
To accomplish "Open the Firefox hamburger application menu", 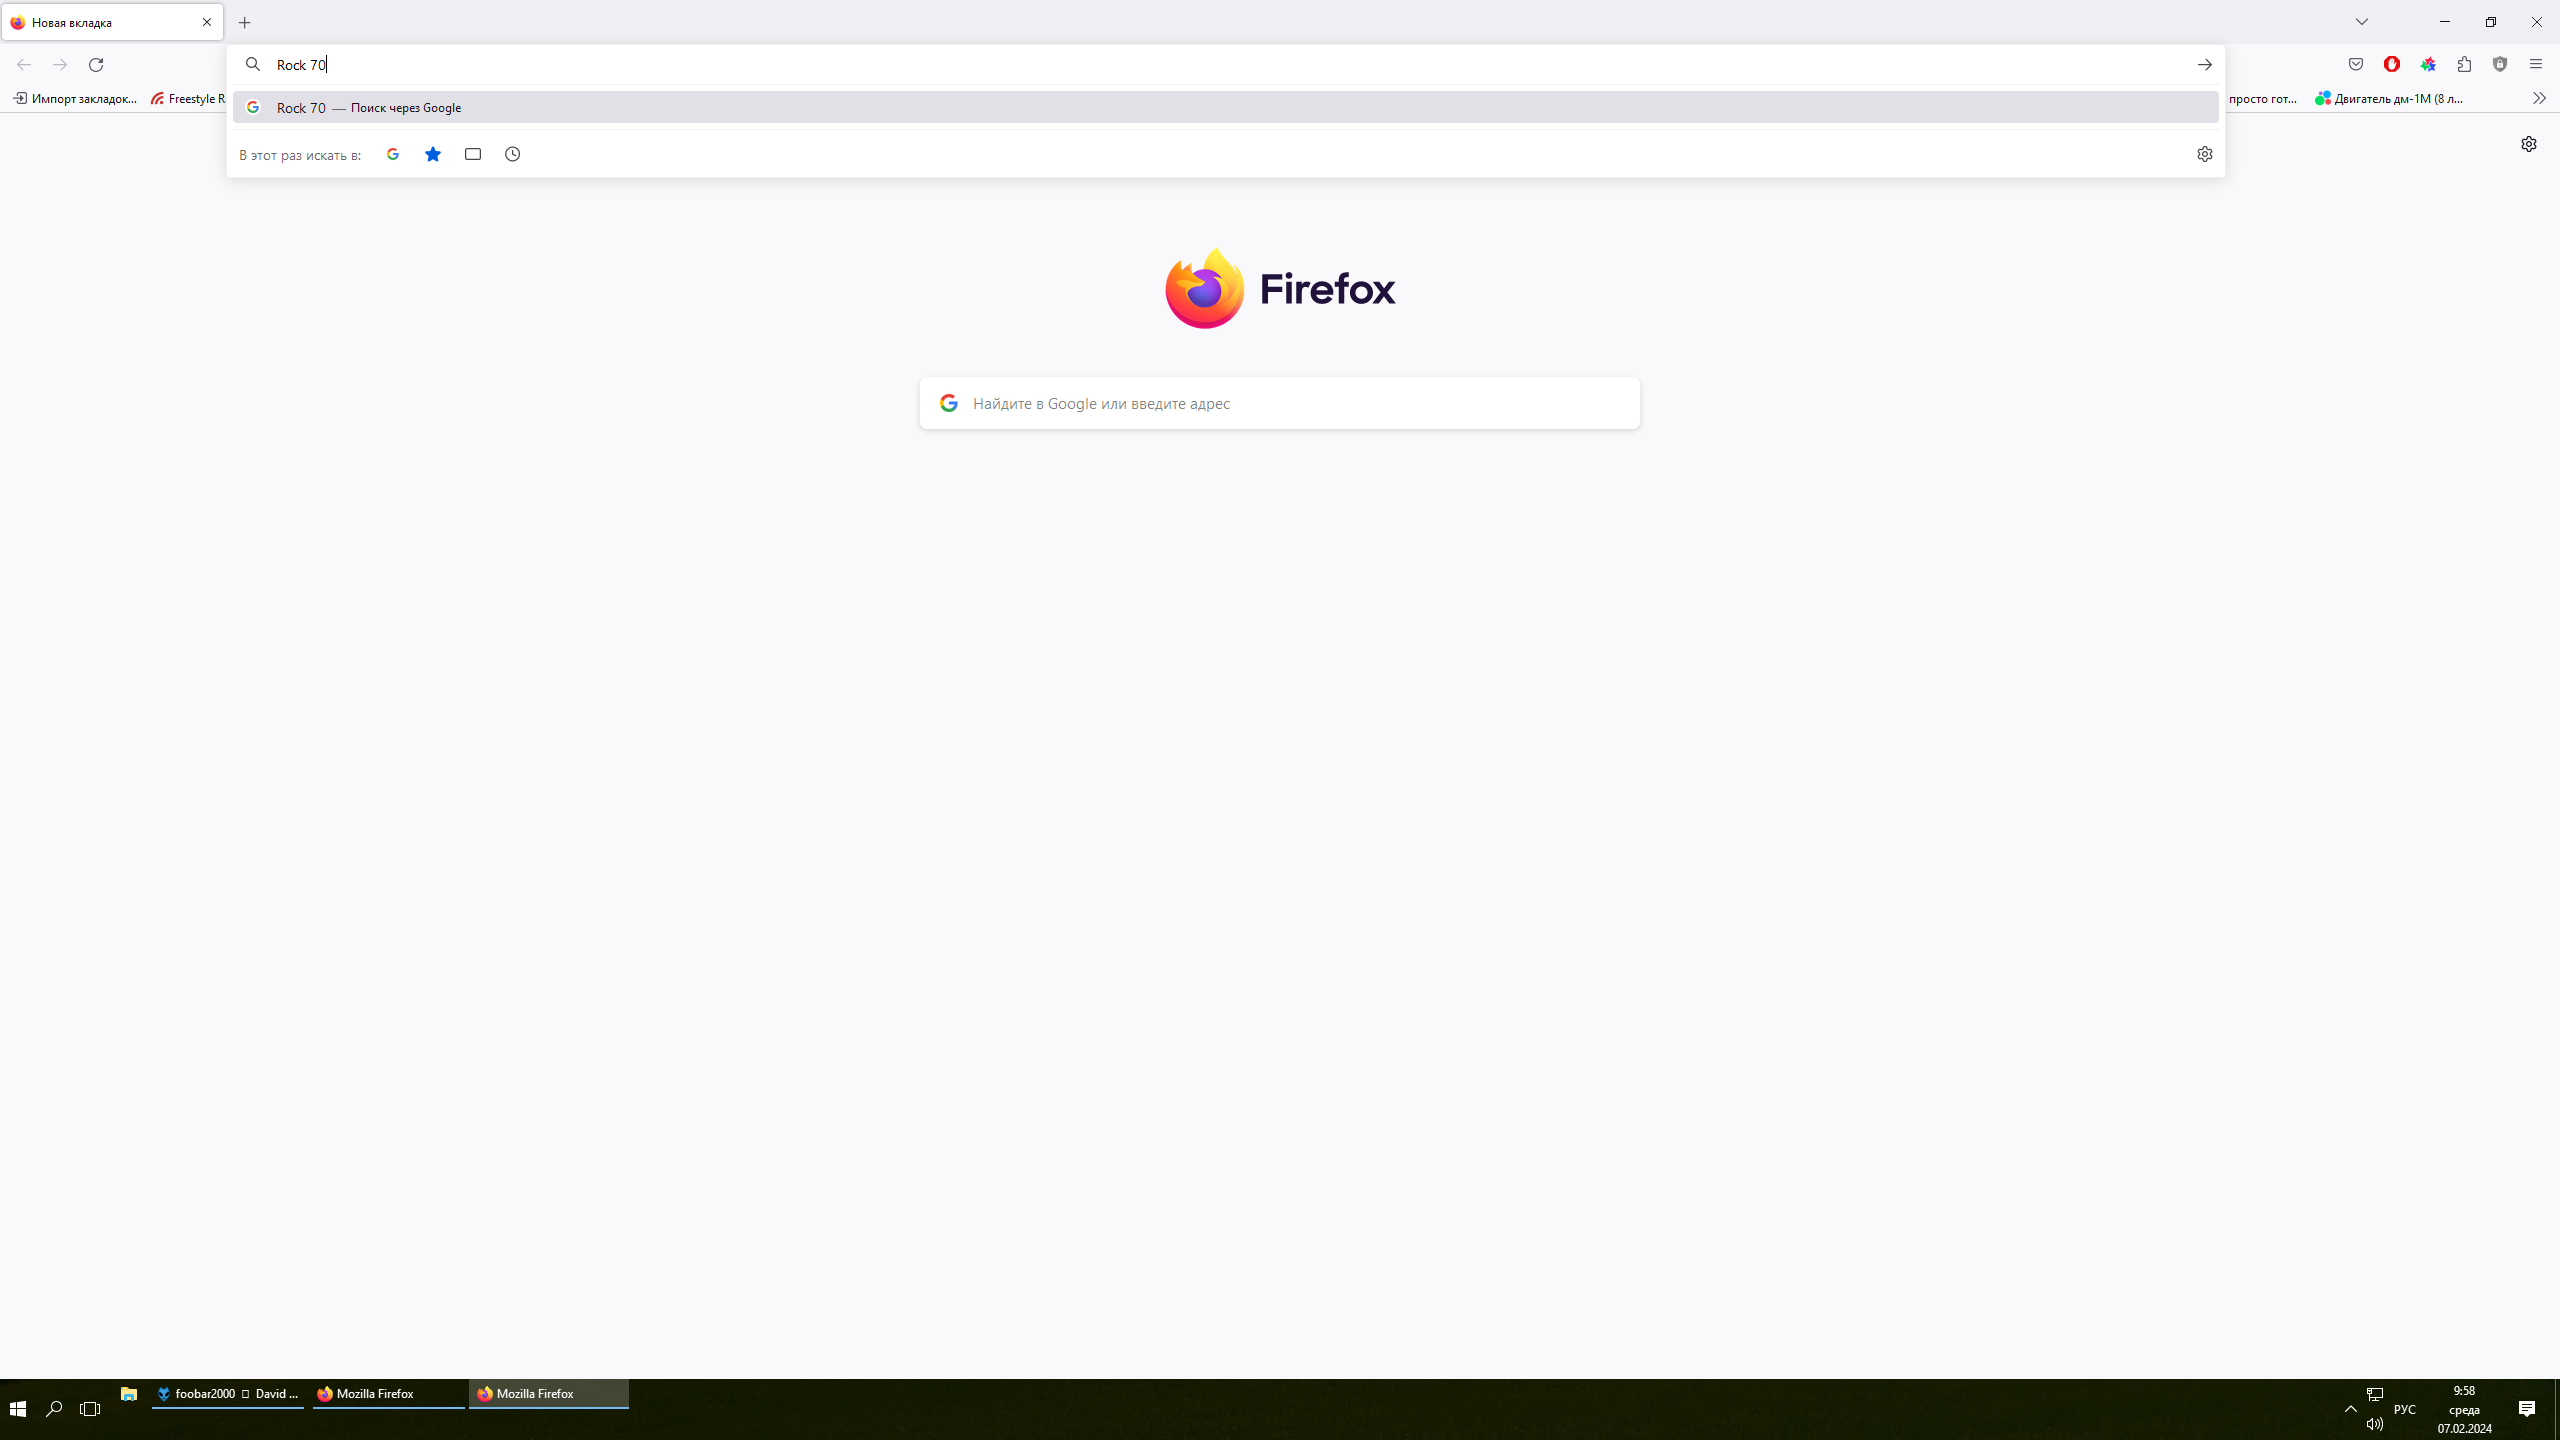I will coord(2536,64).
